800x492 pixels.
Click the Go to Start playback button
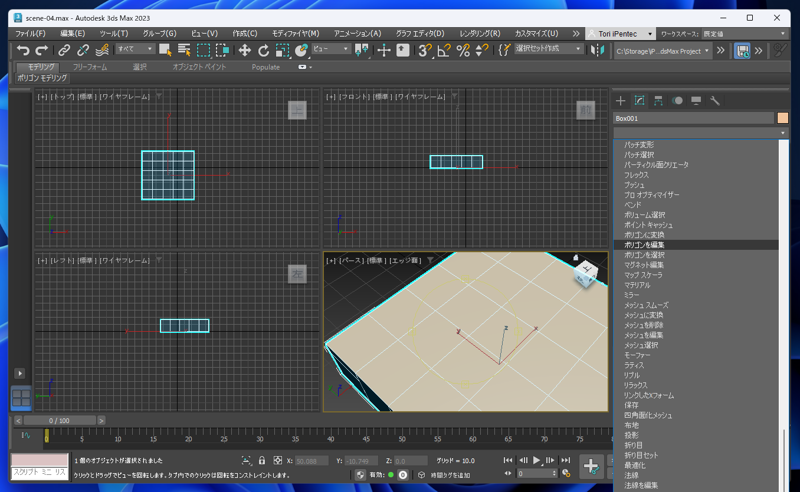coord(508,460)
